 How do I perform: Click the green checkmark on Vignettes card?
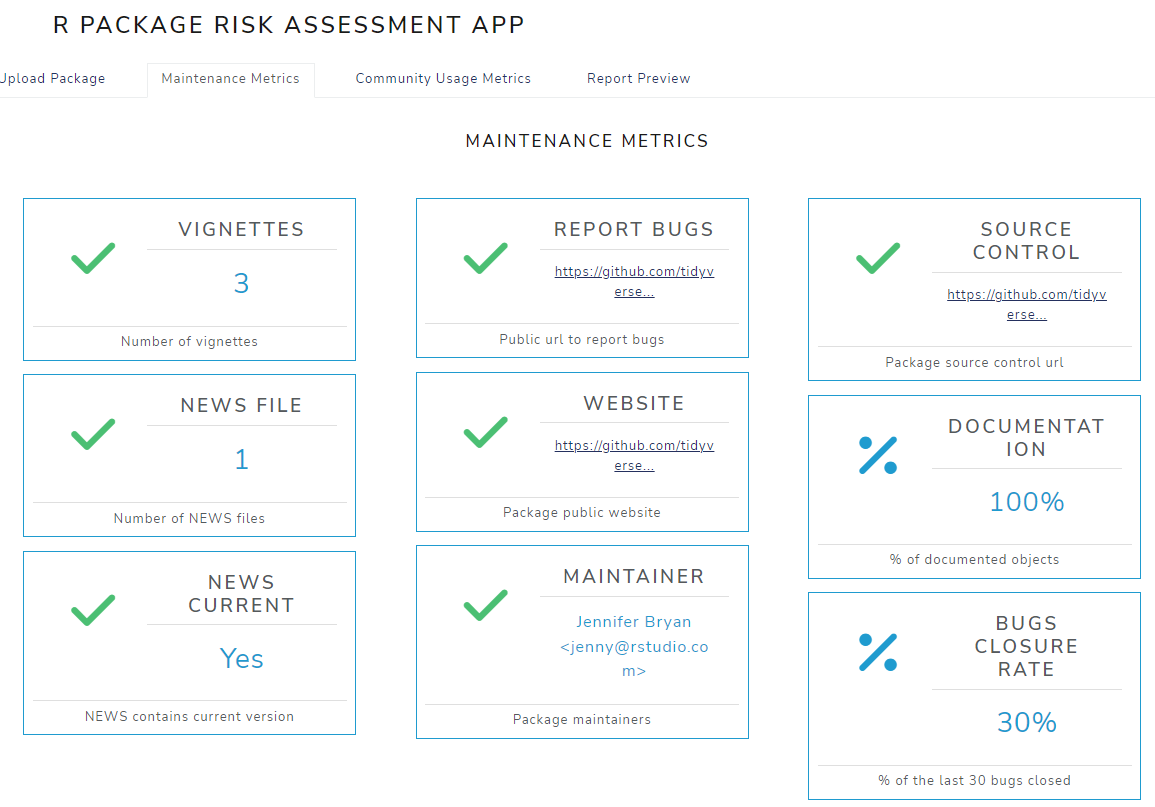point(93,258)
